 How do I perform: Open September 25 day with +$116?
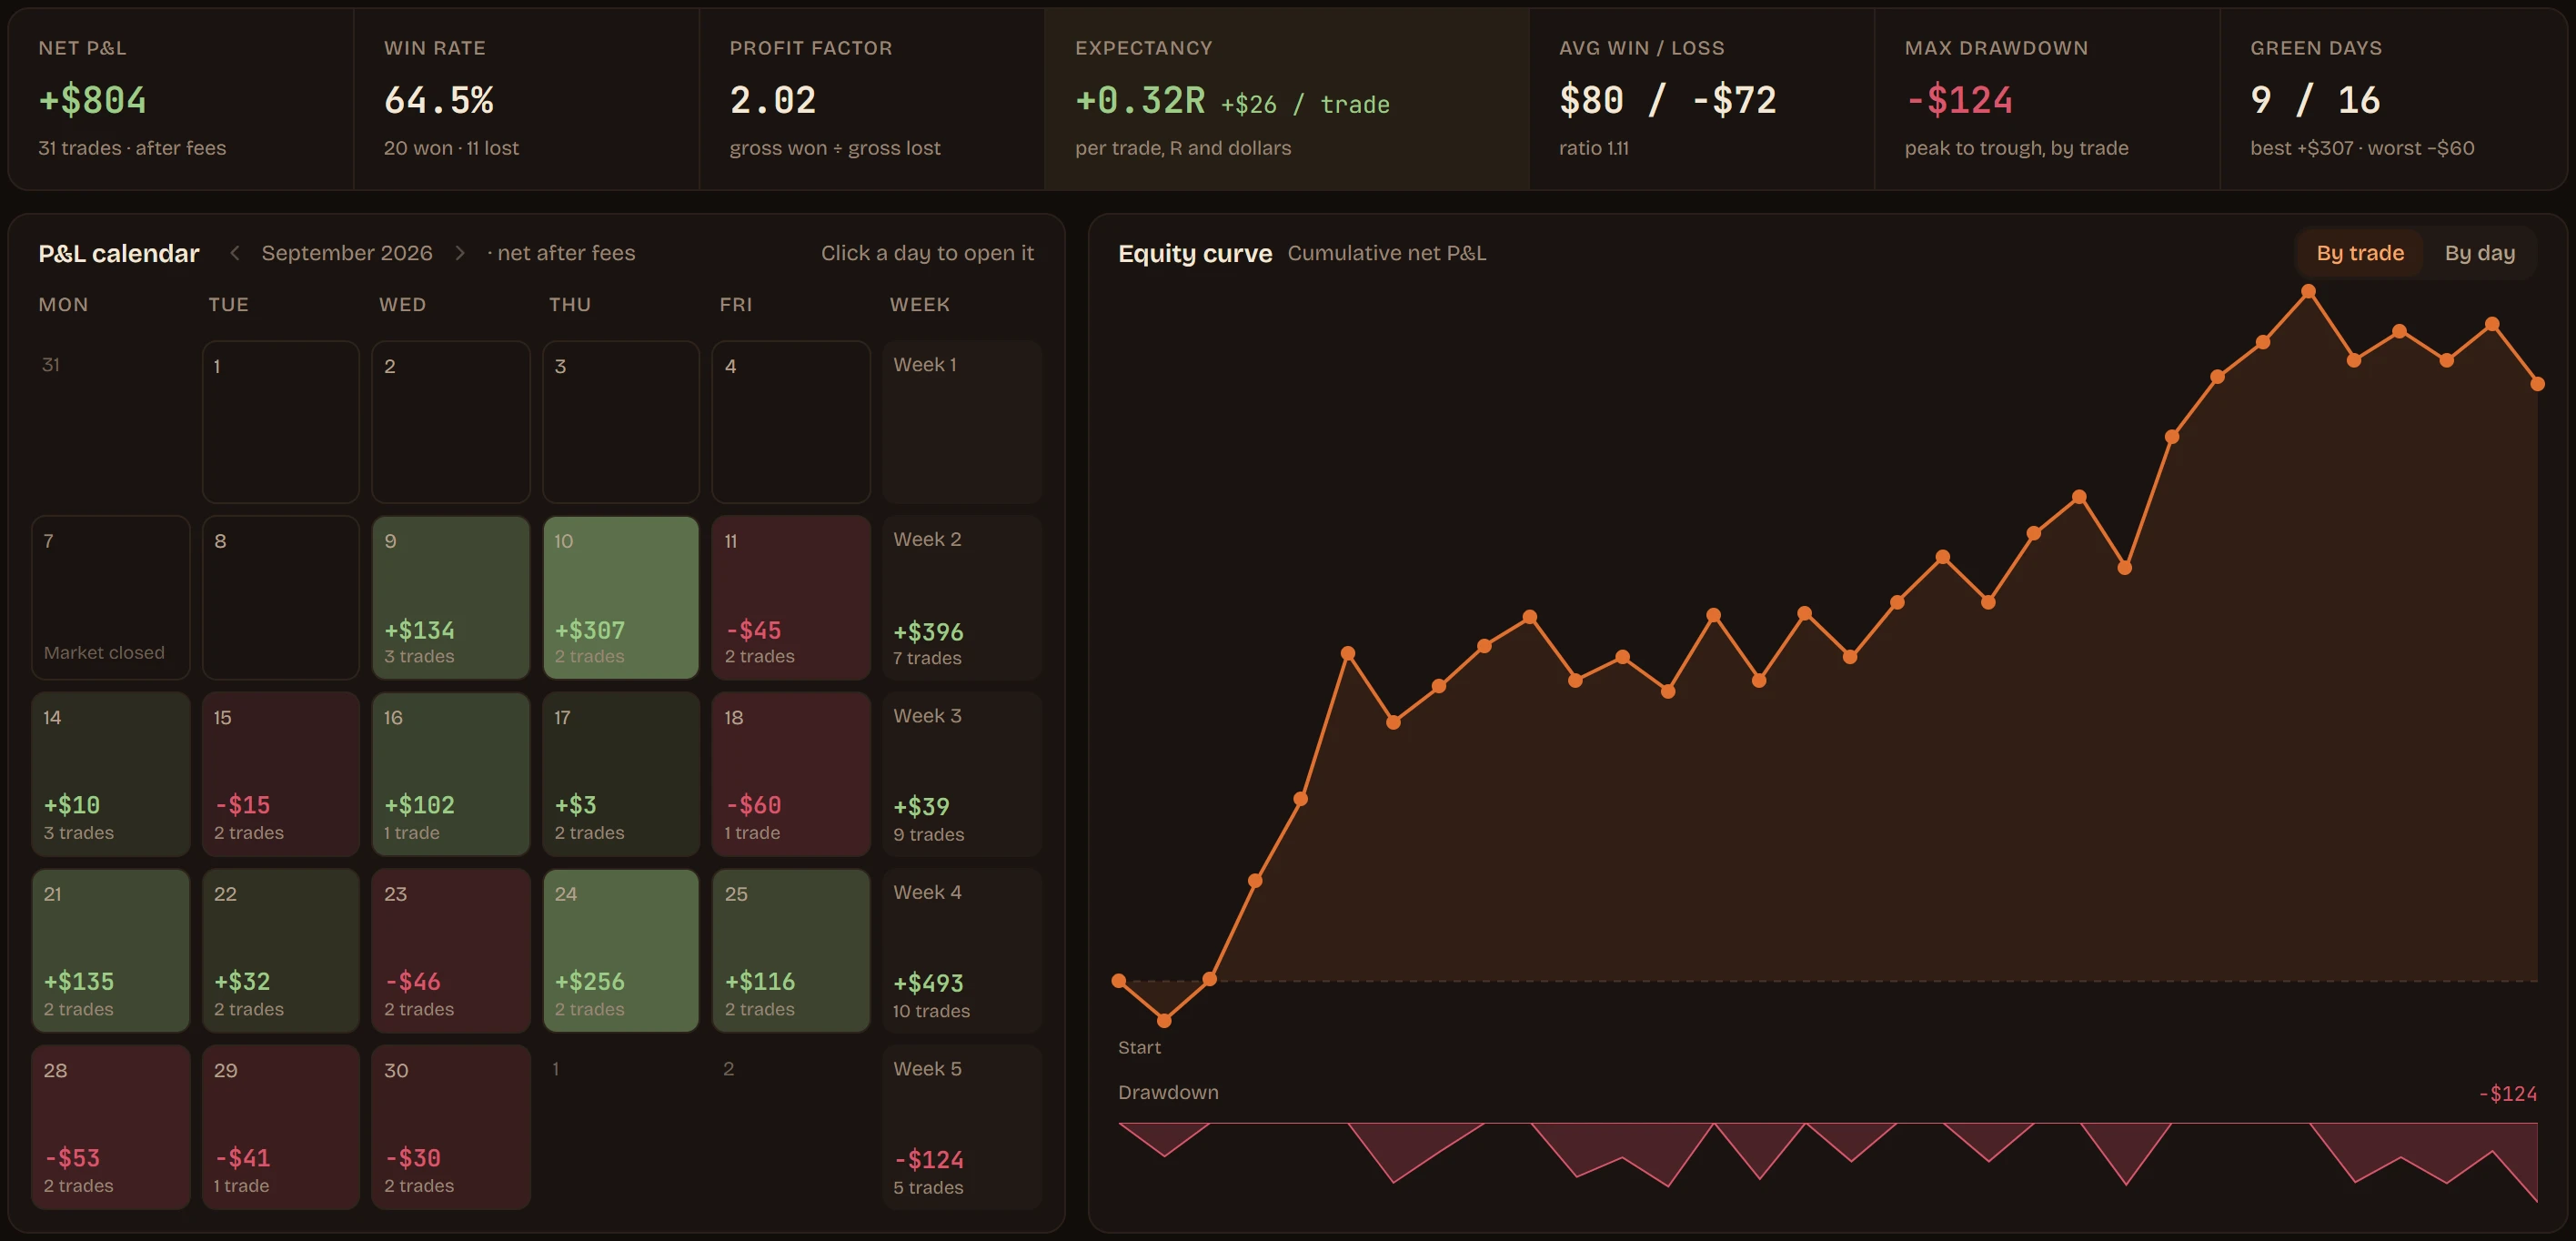pos(791,951)
